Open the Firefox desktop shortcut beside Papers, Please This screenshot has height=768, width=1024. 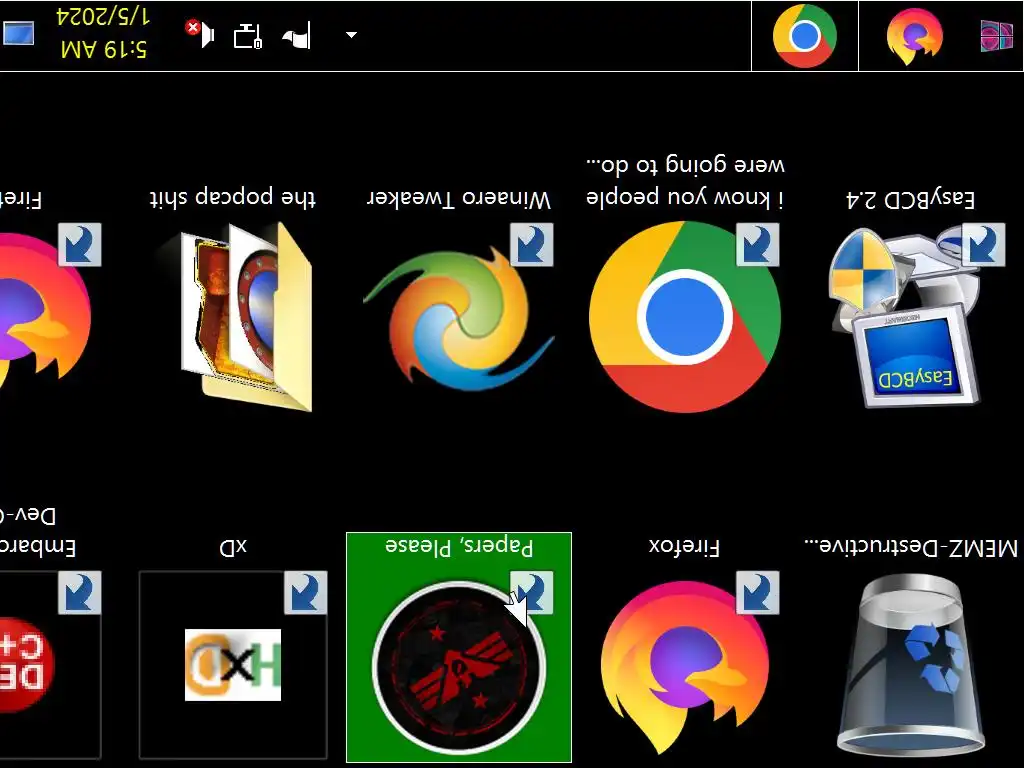684,665
